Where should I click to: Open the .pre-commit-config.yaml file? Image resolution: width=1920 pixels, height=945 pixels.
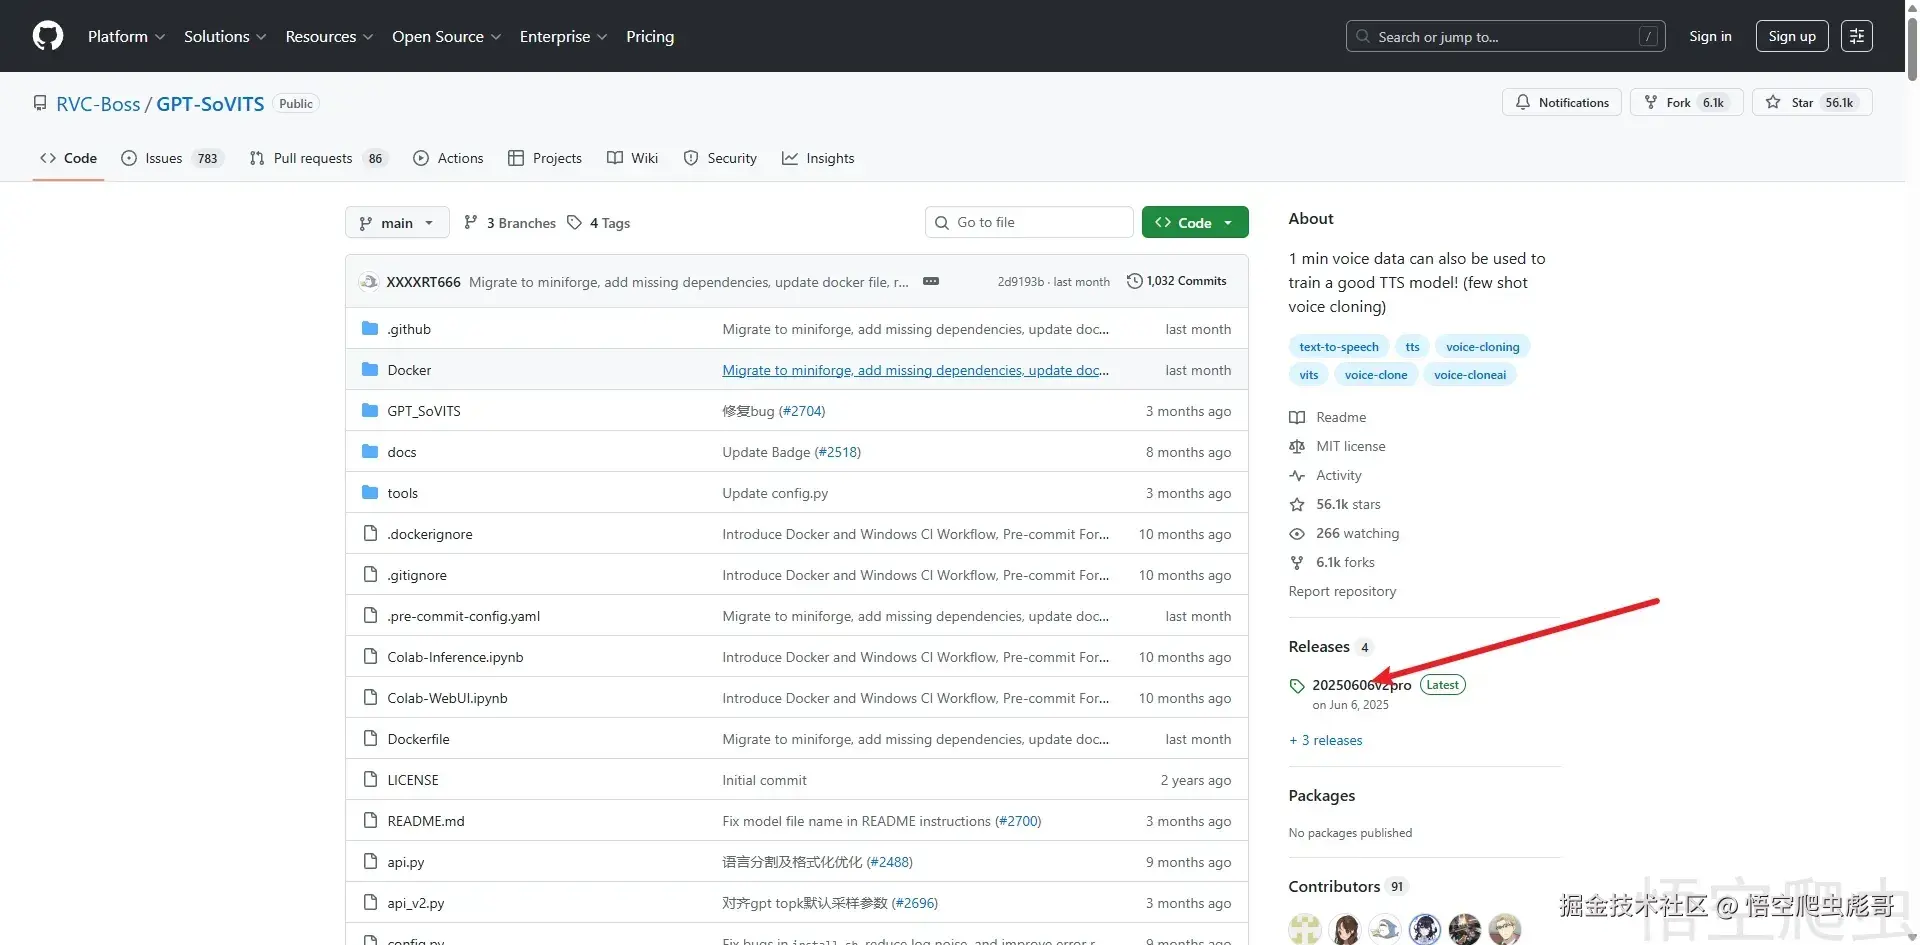coord(464,616)
